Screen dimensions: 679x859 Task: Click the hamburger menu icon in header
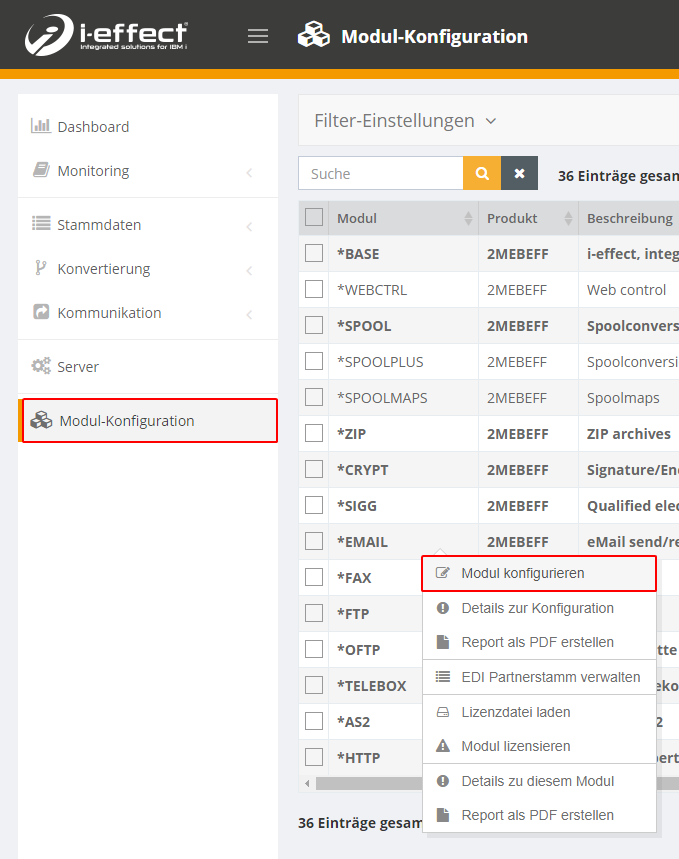click(258, 36)
